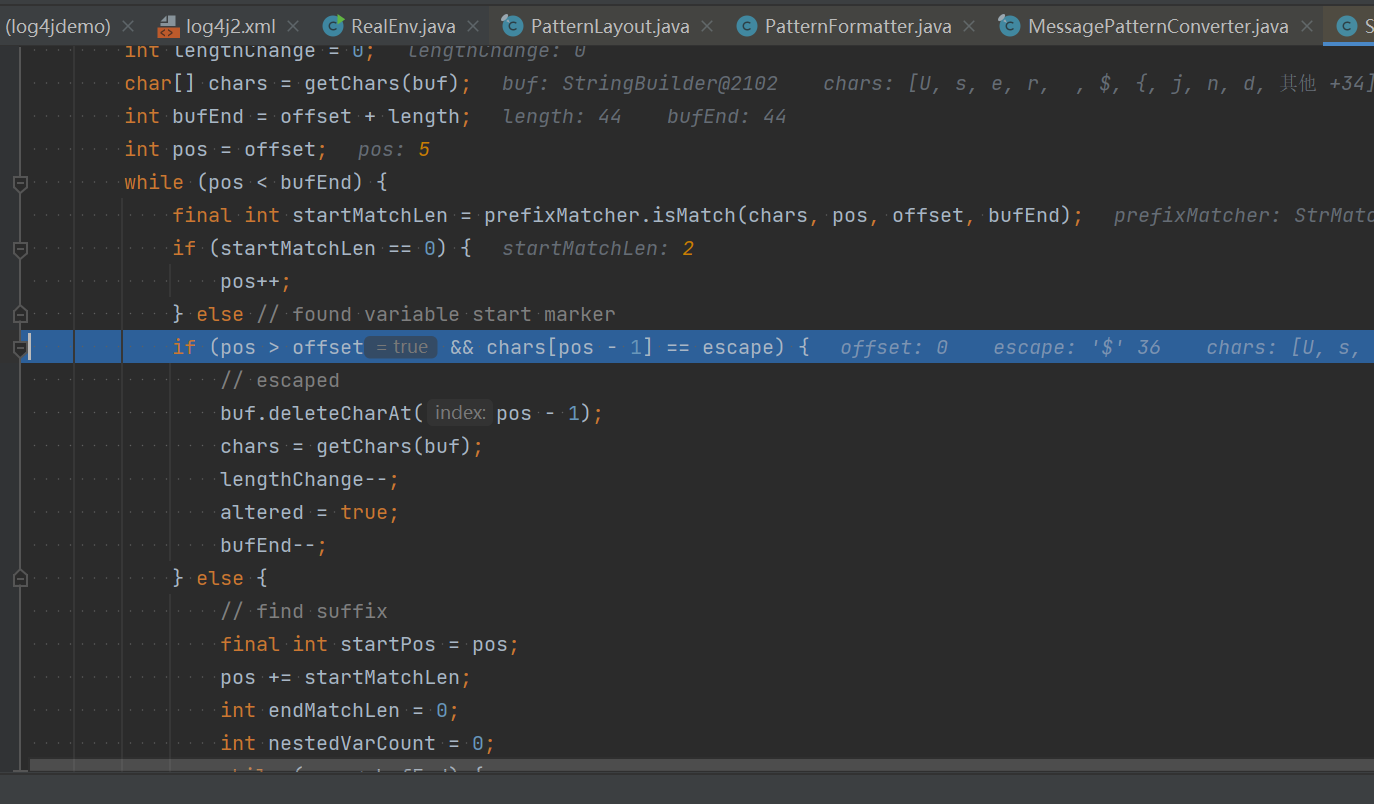Click the 'offset: 0' inline debug value
This screenshot has width=1374, height=804.
click(x=894, y=347)
